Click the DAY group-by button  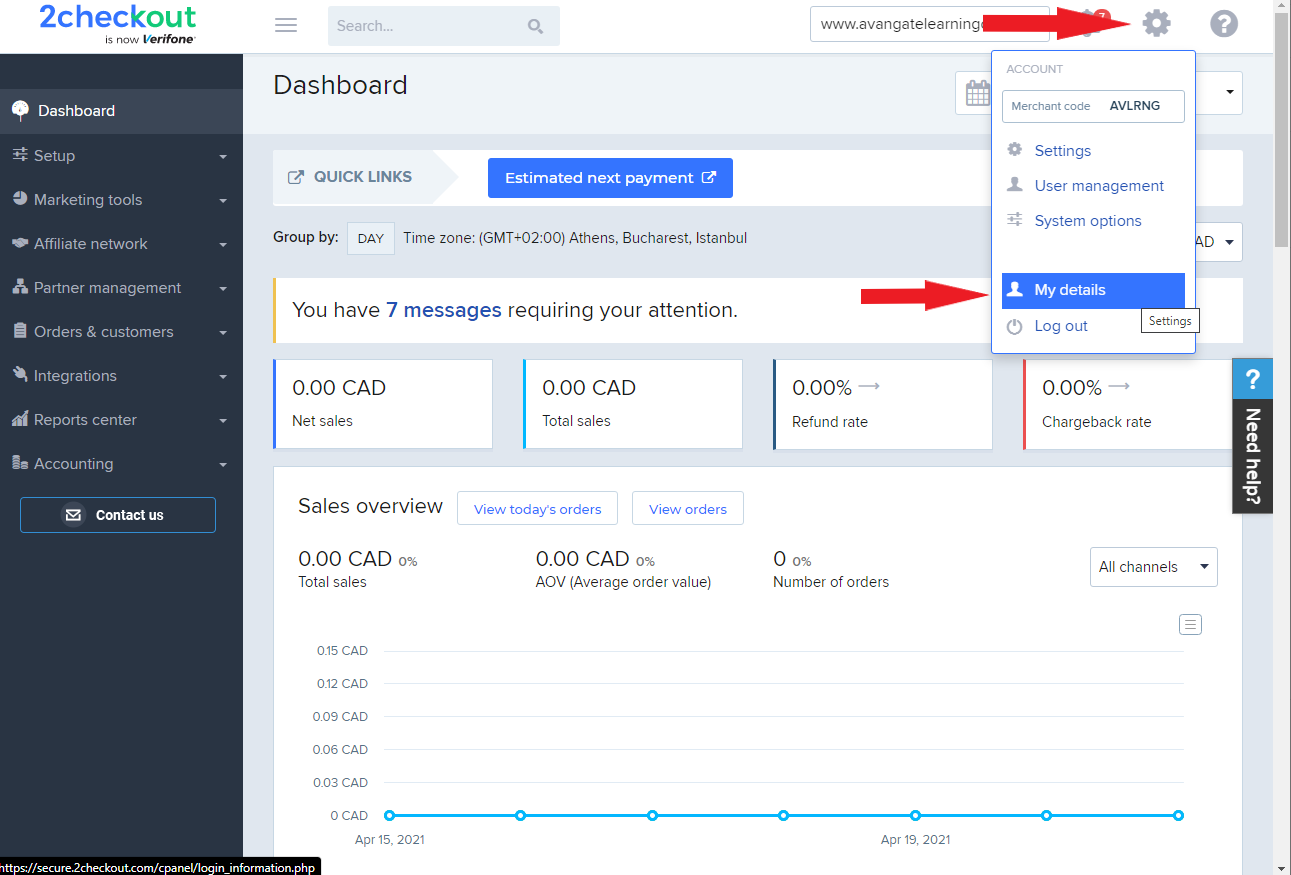tap(371, 238)
